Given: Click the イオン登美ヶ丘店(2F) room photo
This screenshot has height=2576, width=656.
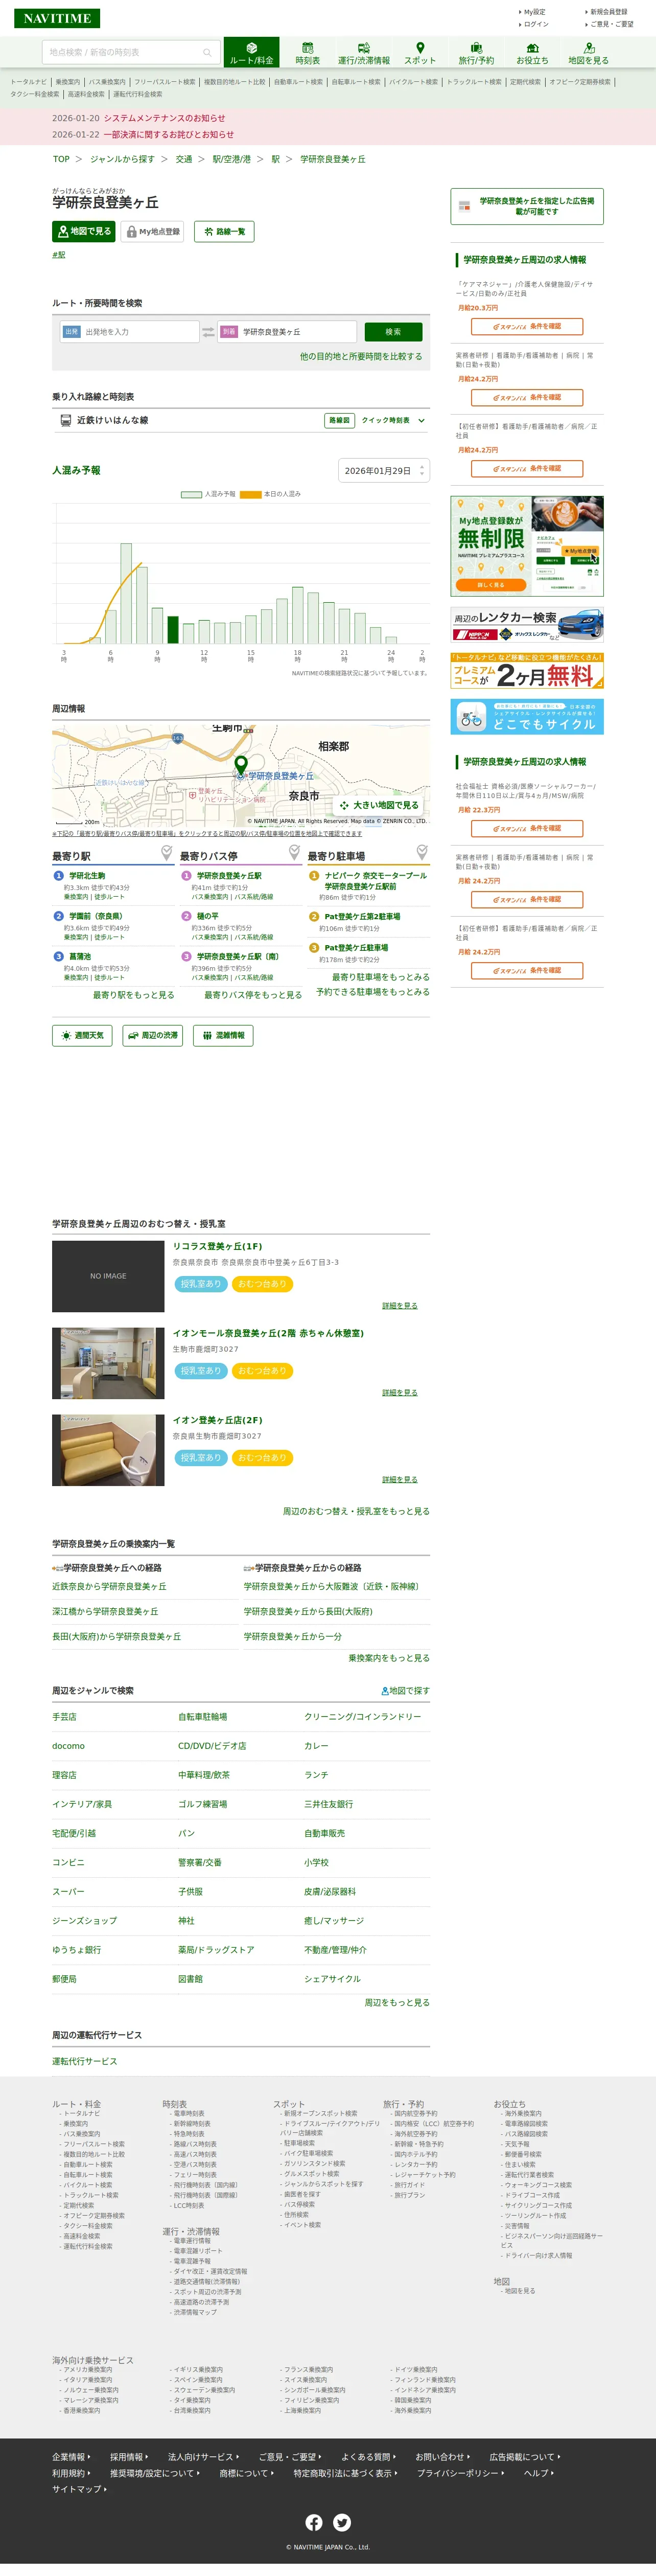Looking at the screenshot, I should 108,1450.
